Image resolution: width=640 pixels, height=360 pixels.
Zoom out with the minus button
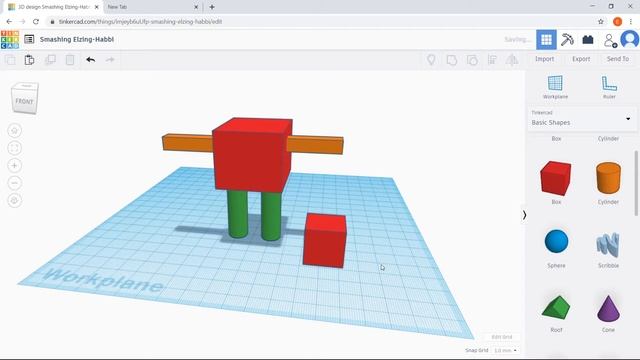[15, 183]
